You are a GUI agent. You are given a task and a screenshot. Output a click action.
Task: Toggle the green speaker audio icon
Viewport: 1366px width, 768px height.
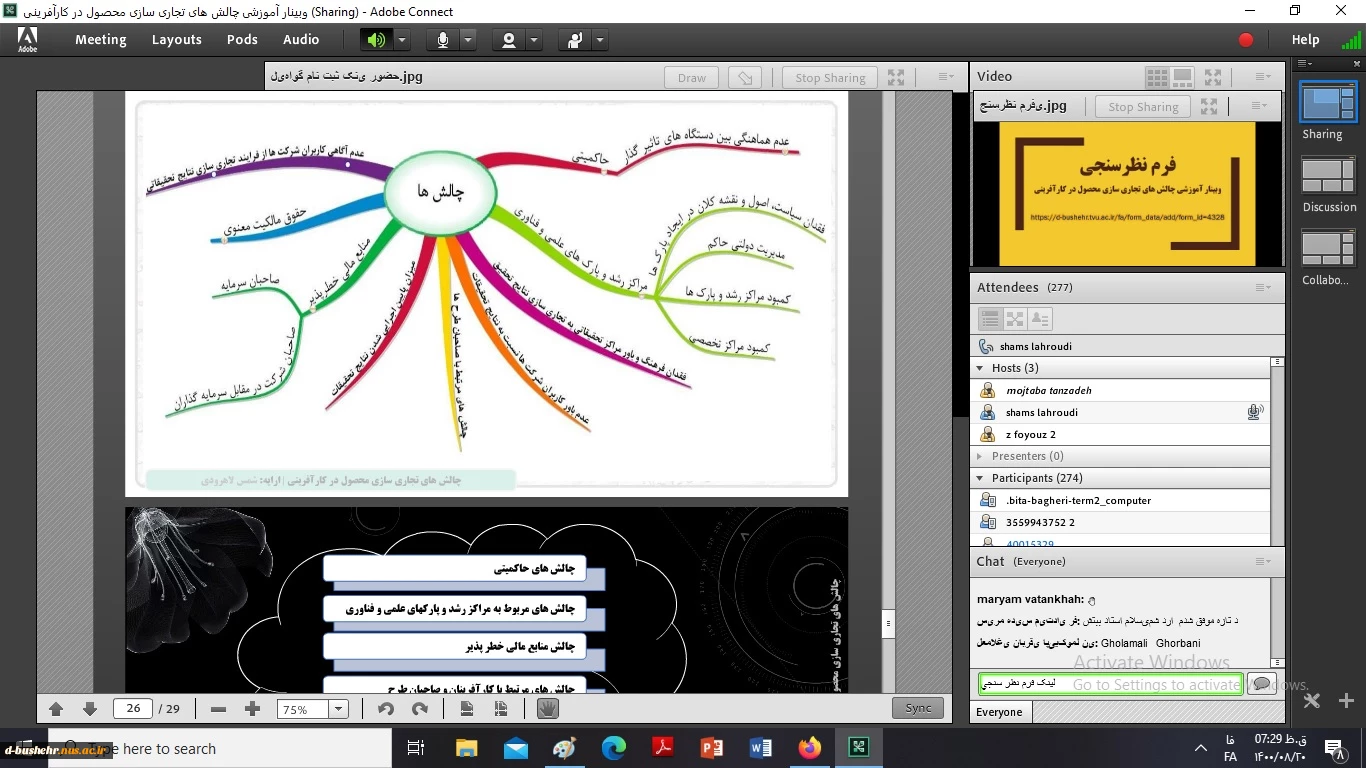click(376, 40)
